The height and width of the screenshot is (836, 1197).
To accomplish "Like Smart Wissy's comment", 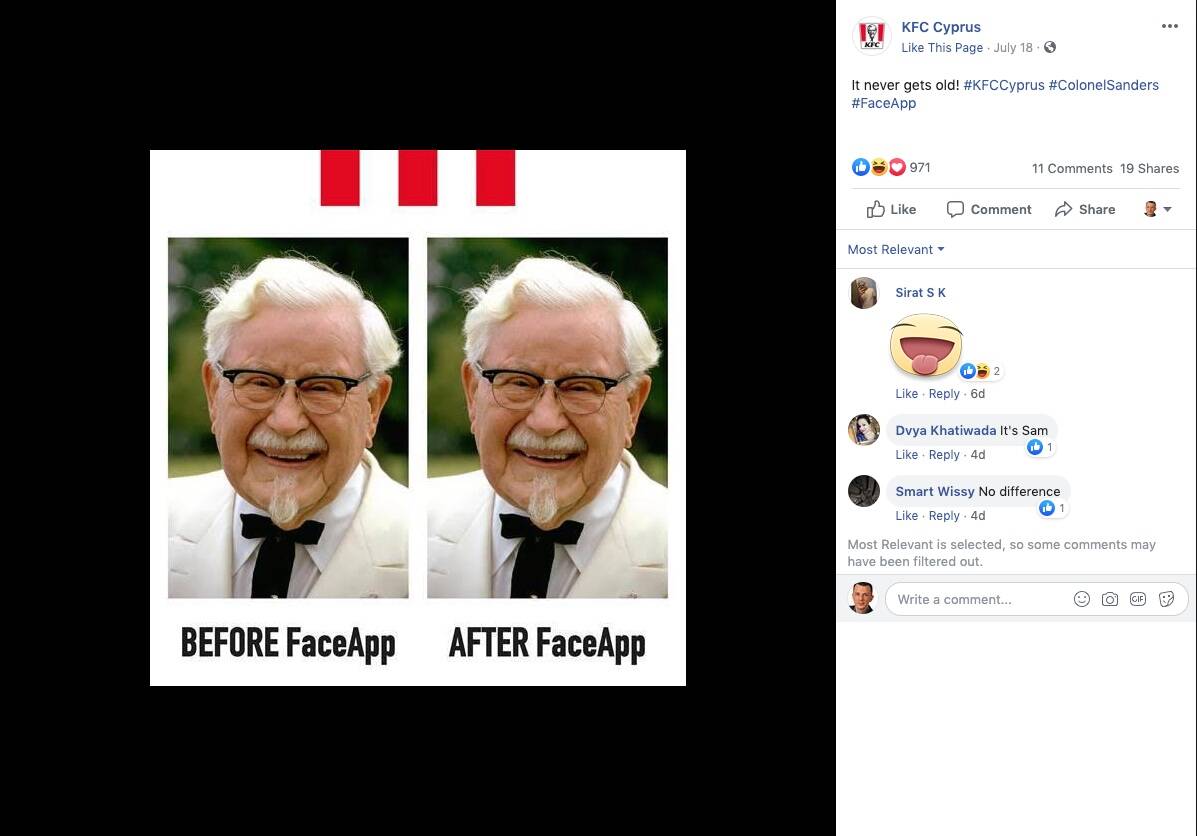I will pyautogui.click(x=906, y=516).
